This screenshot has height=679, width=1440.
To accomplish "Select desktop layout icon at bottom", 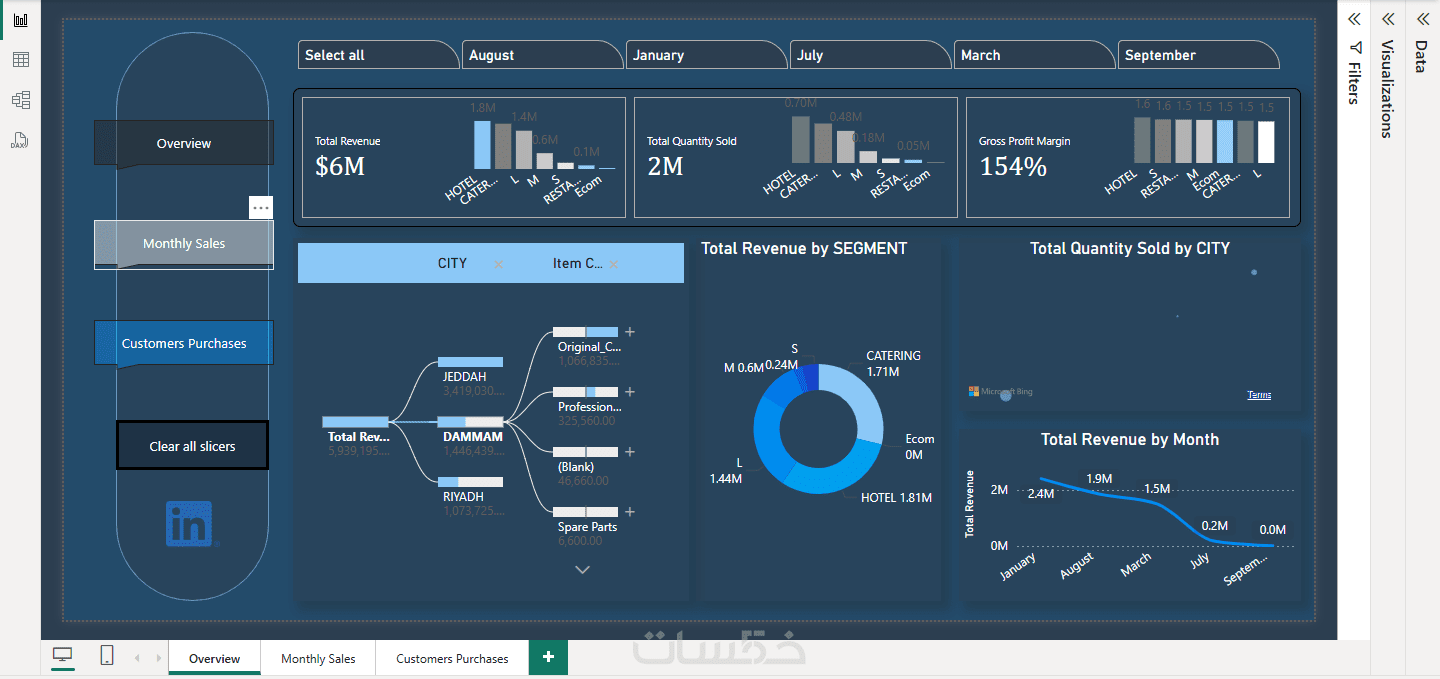I will tap(63, 656).
